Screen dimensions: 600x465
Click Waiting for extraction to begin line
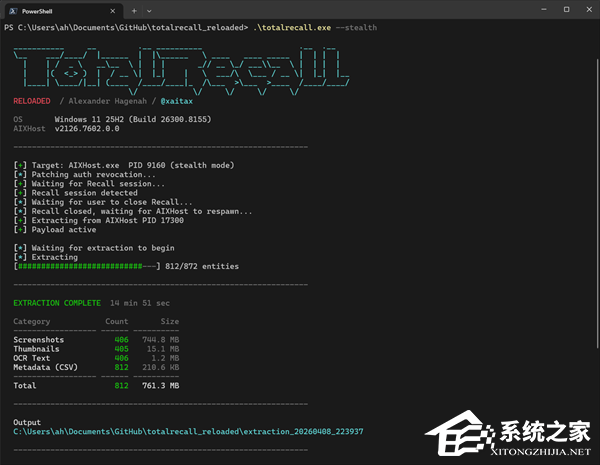click(x=94, y=248)
